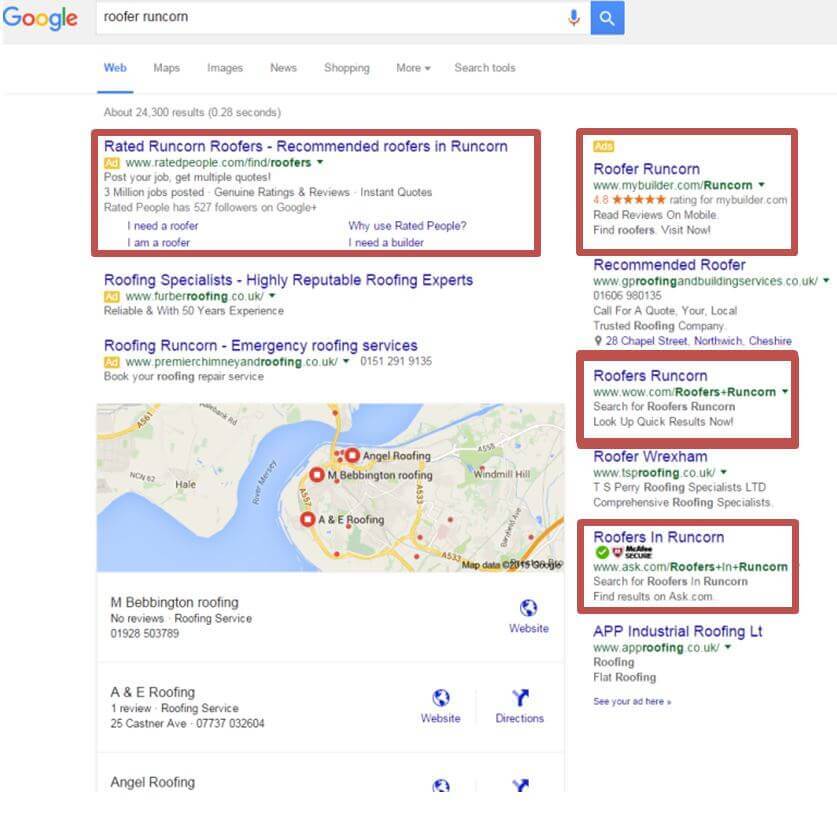
Task: Open the Shopping tab
Action: point(346,68)
